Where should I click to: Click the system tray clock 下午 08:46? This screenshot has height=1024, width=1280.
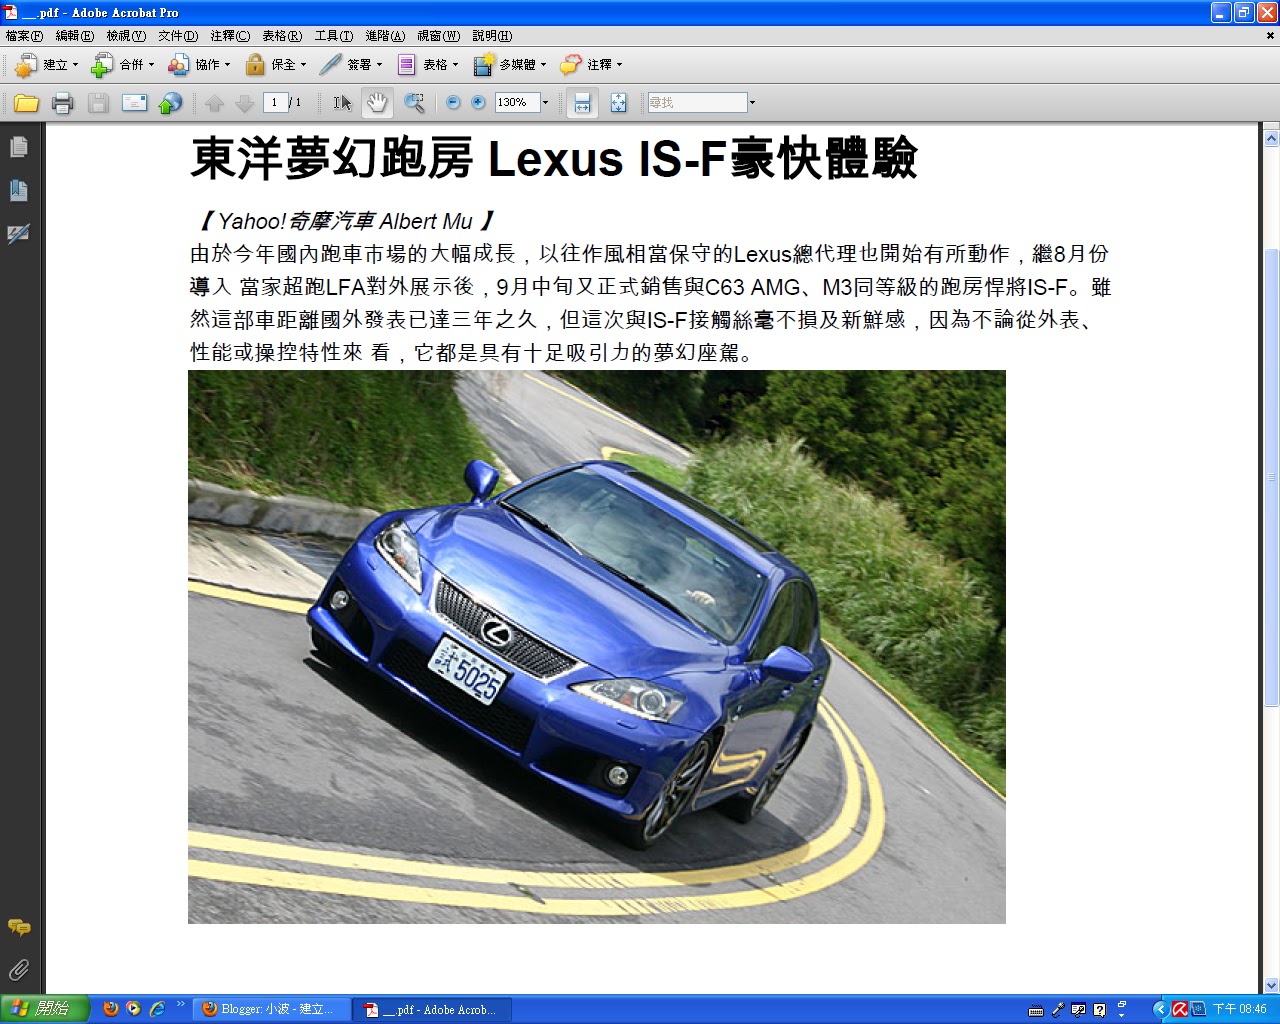(x=1240, y=1009)
